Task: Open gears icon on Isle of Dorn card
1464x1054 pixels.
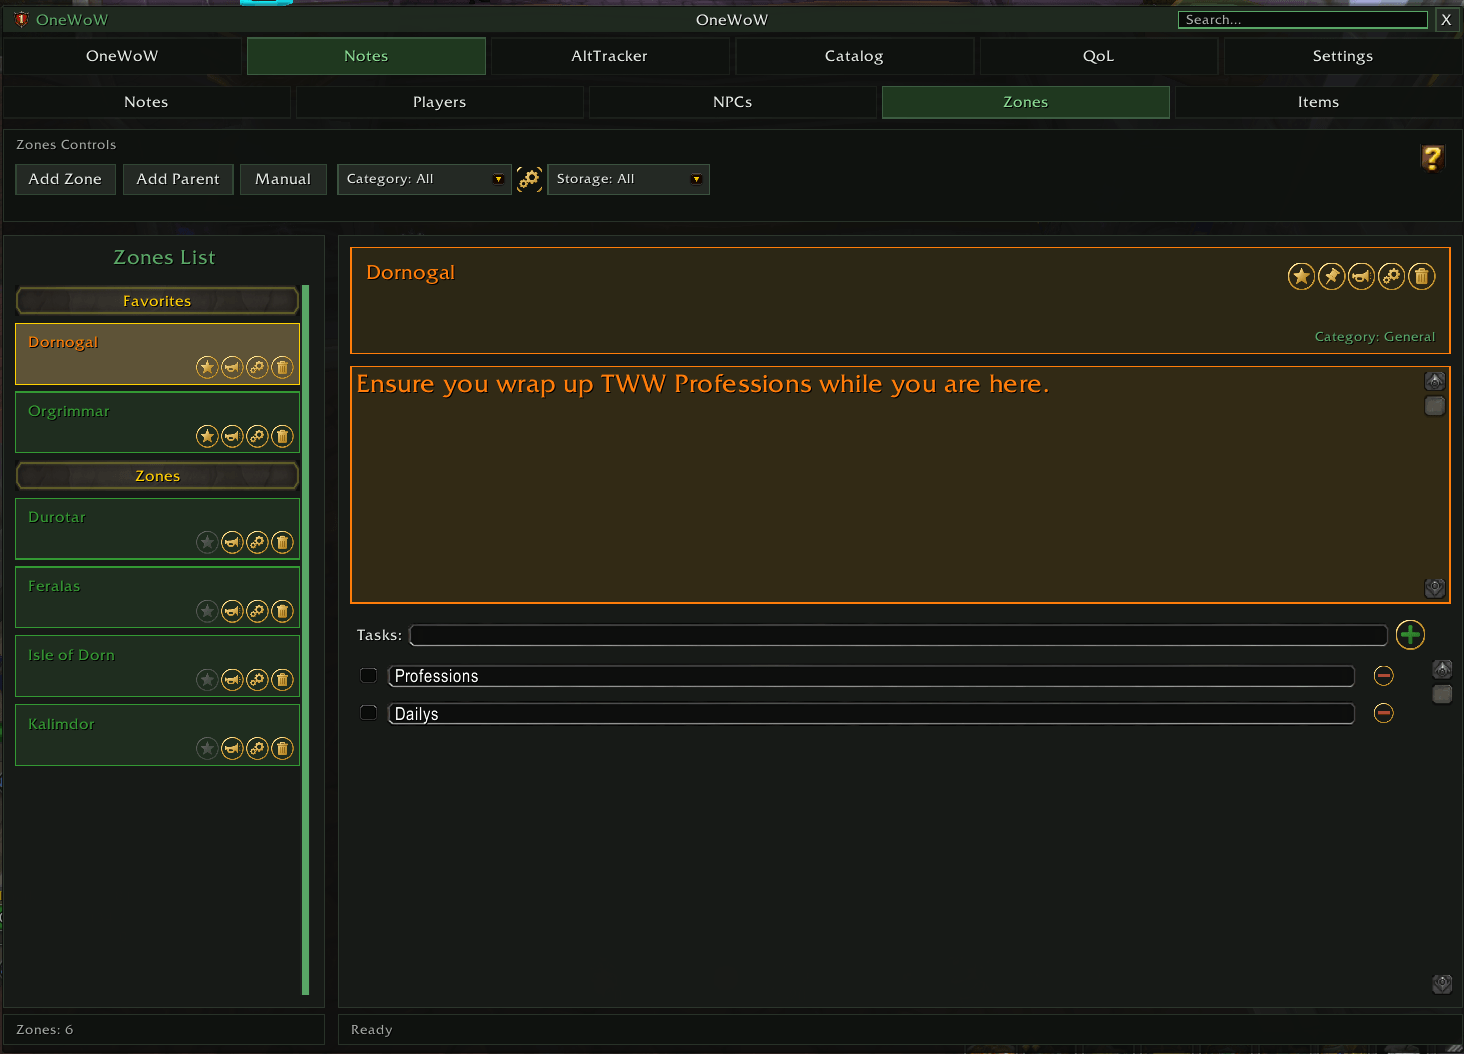Action: tap(257, 680)
